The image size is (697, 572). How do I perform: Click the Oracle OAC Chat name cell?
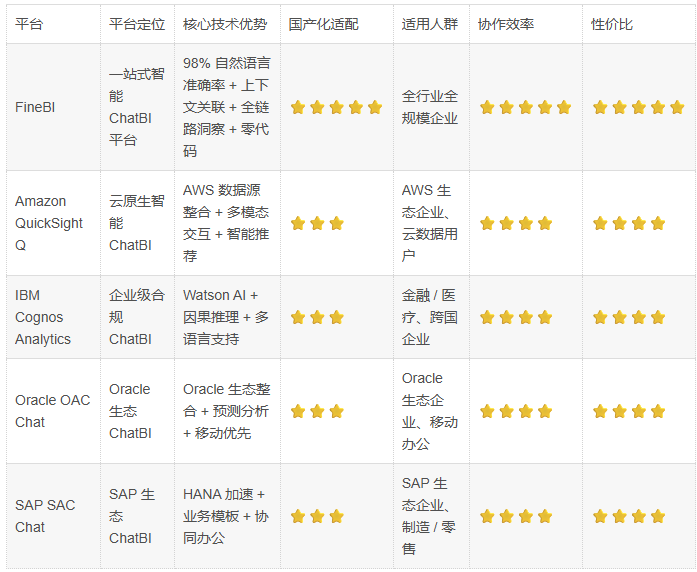point(52,411)
